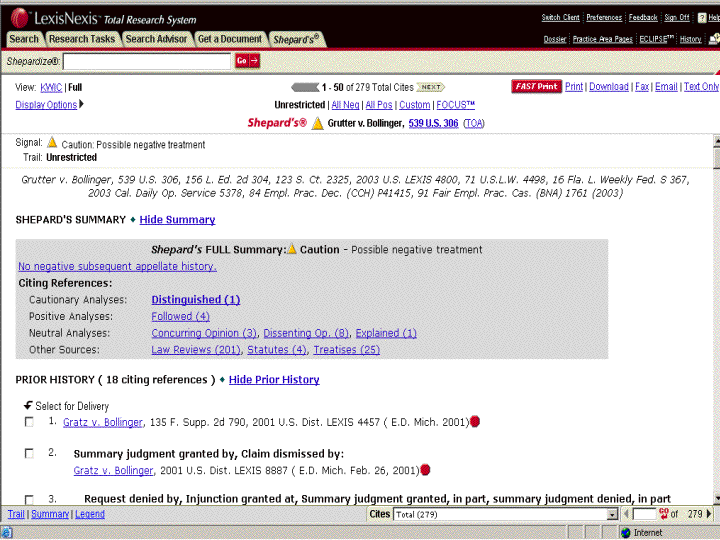Screen dimensions: 720x540
Task: Check the box for citation 2
Action: click(x=29, y=454)
